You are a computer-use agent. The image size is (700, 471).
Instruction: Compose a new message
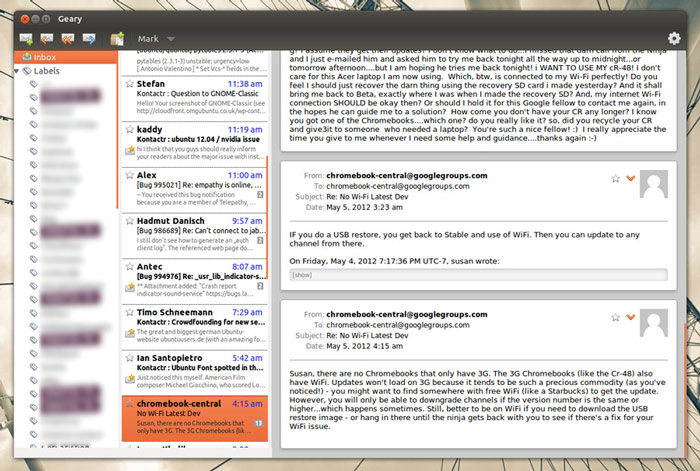tap(27, 39)
